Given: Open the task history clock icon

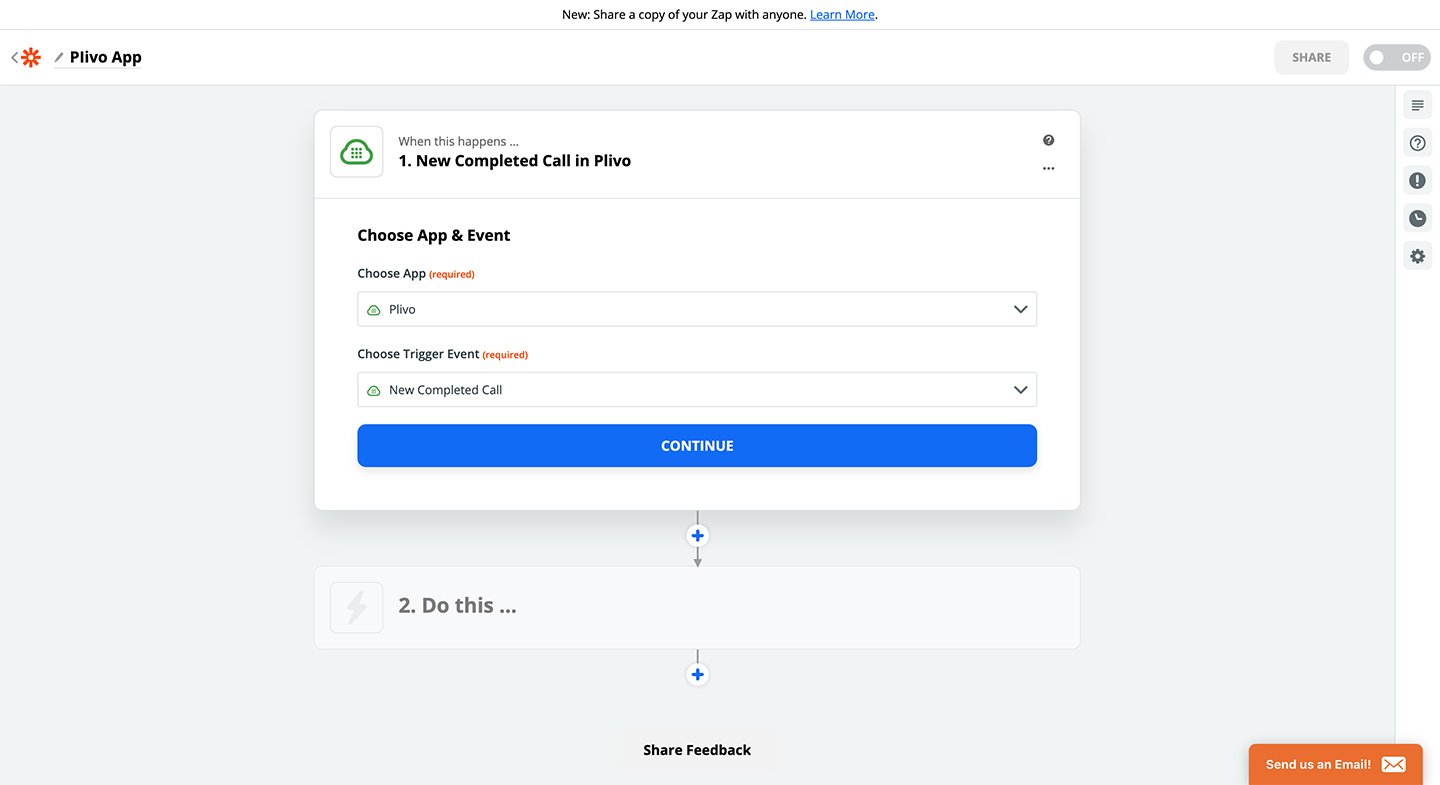Looking at the screenshot, I should (x=1417, y=218).
